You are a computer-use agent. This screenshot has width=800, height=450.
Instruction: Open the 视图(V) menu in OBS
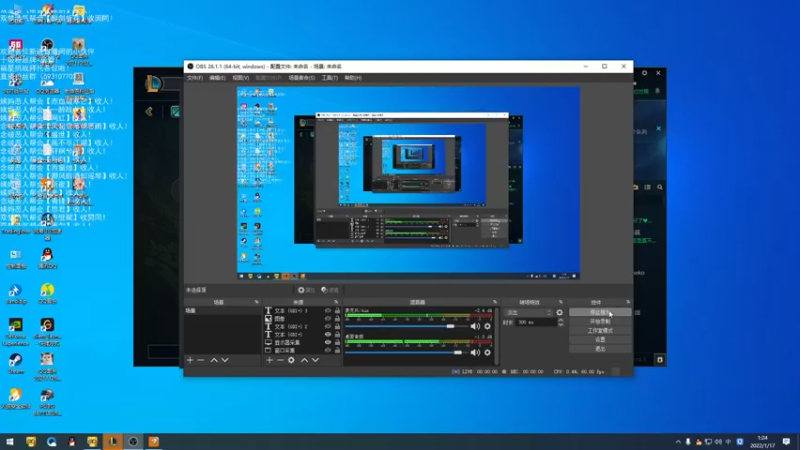click(240, 78)
